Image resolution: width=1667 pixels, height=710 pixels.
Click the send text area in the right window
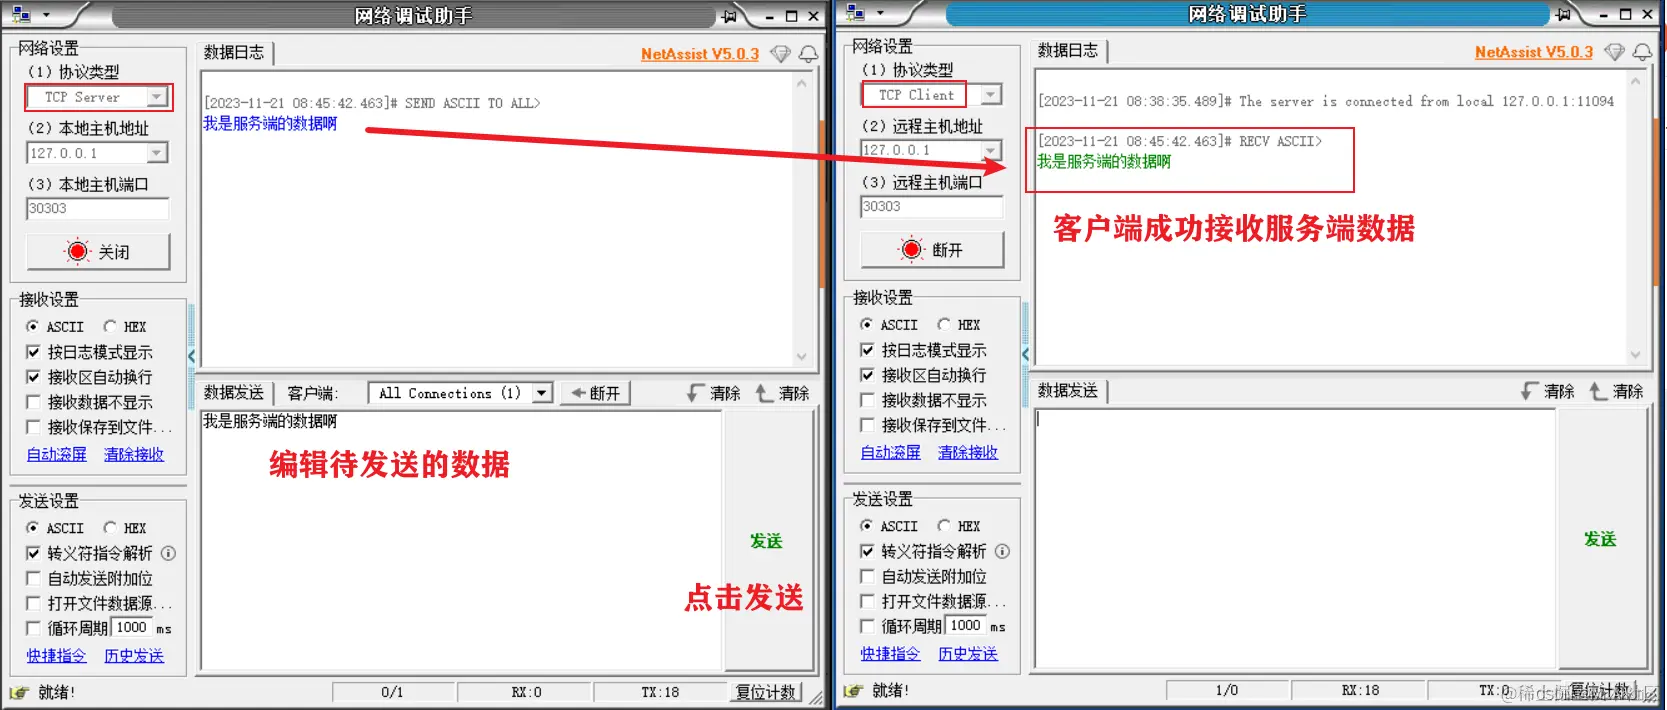pos(1295,538)
